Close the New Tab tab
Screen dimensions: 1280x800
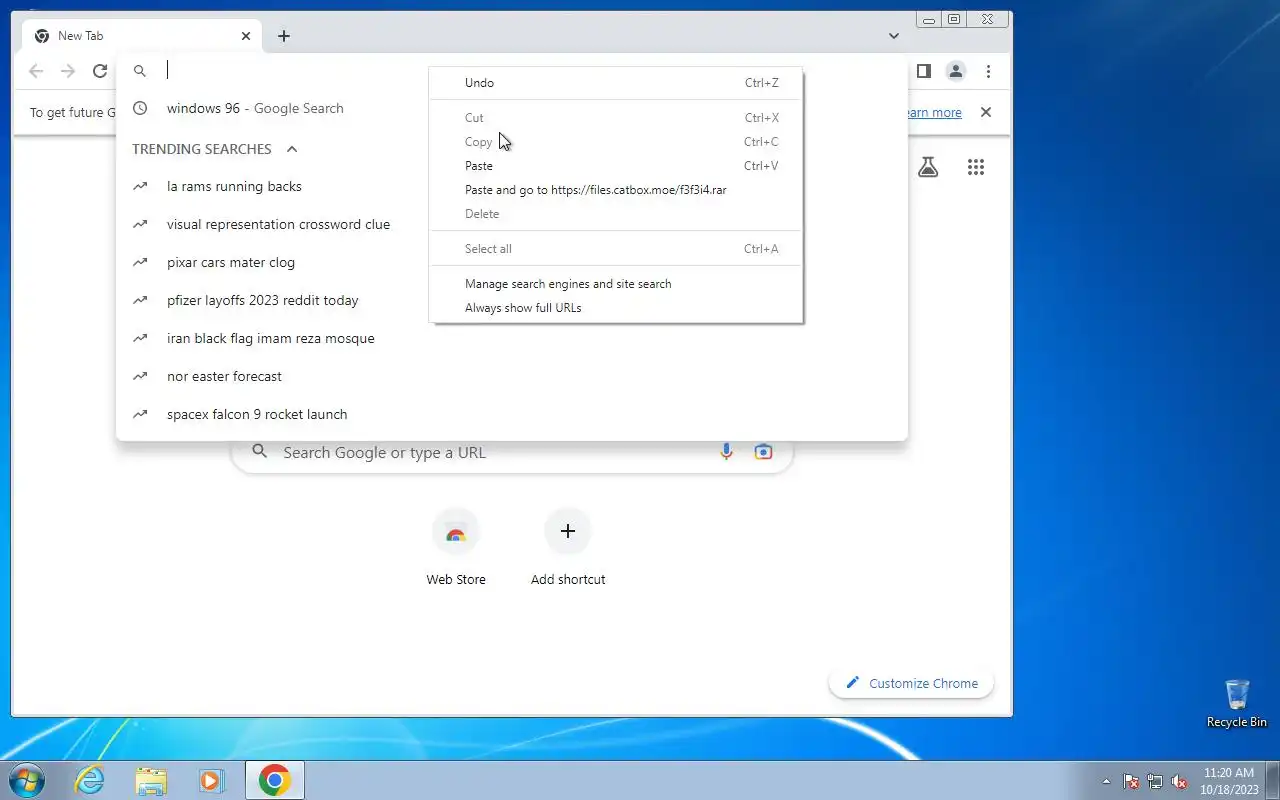(246, 36)
